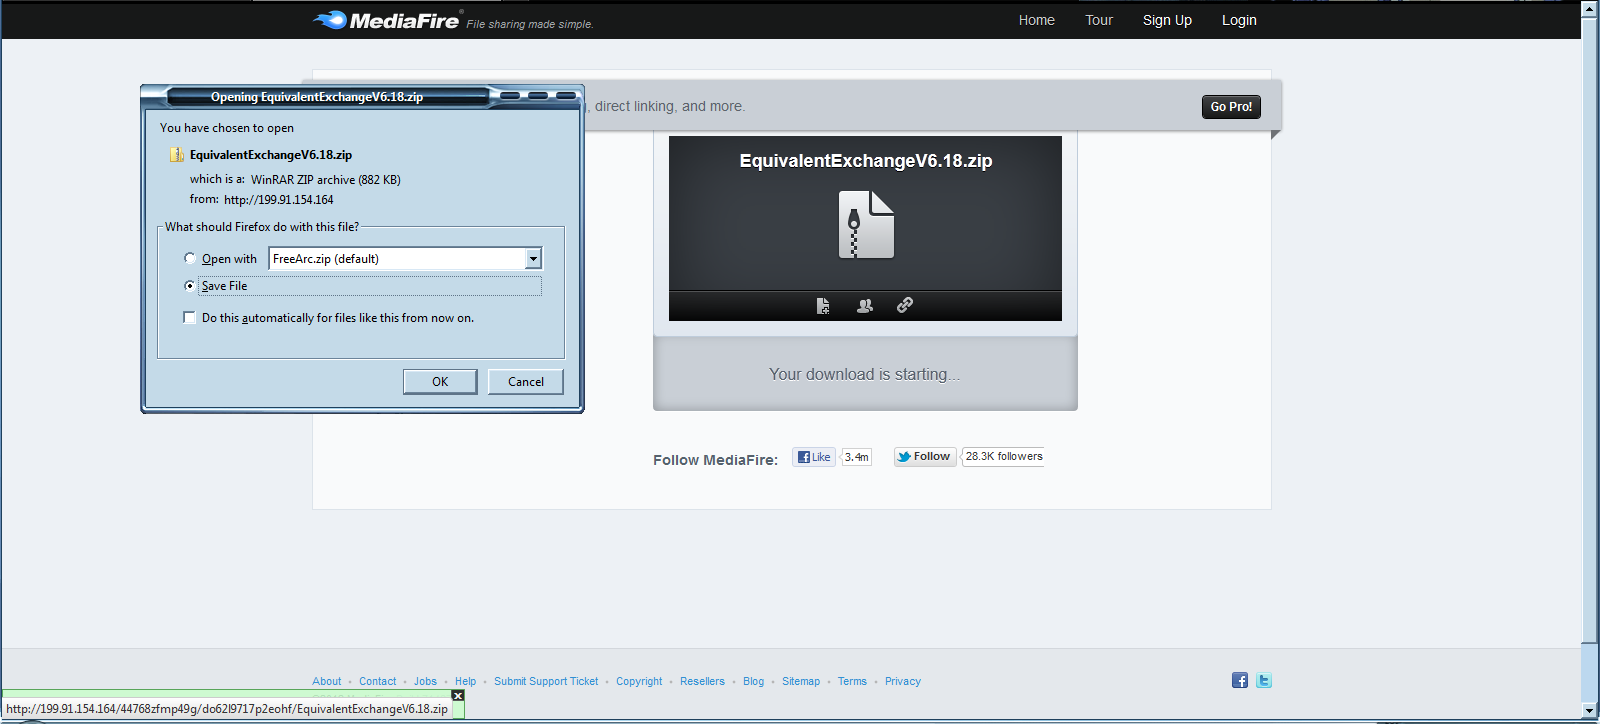The height and width of the screenshot is (724, 1600).
Task: Click the add file document icon
Action: tap(823, 306)
